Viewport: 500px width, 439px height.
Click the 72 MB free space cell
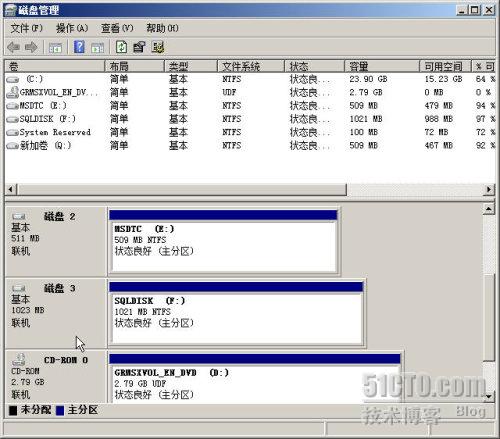point(436,132)
